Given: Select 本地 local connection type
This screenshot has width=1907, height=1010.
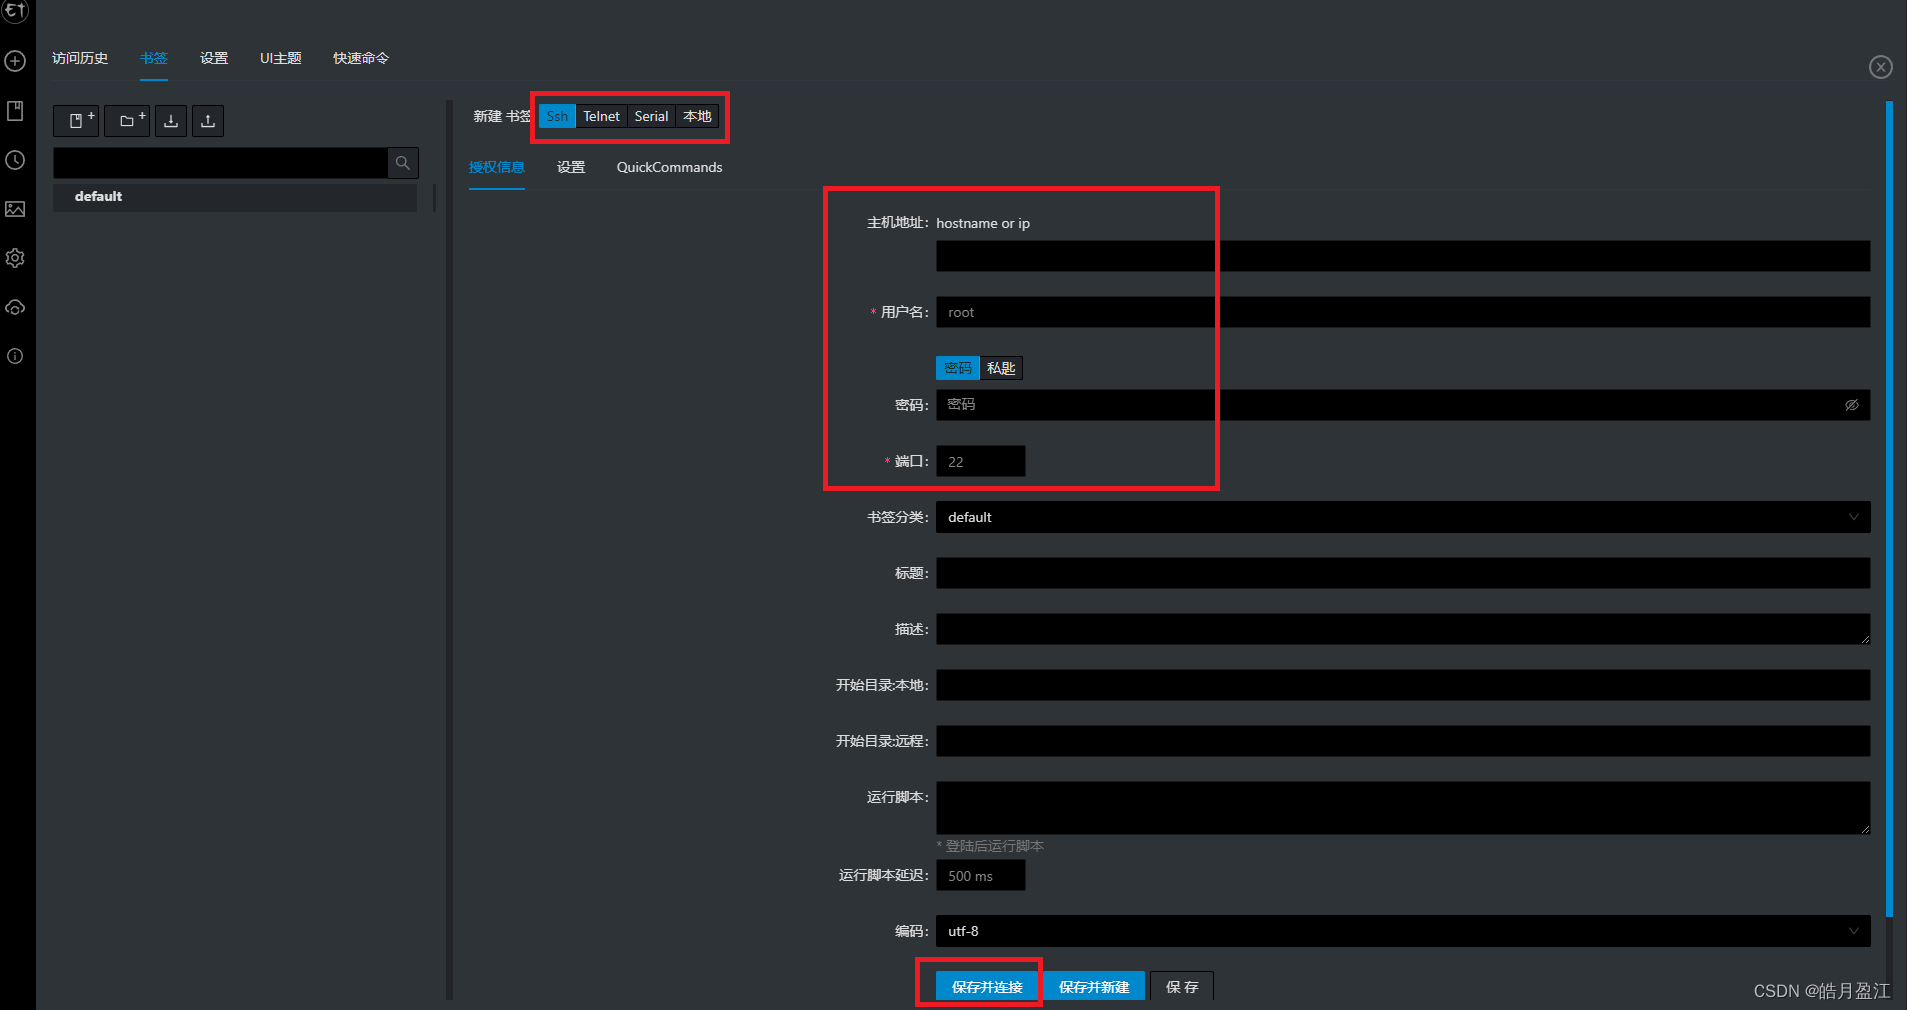Looking at the screenshot, I should point(697,116).
